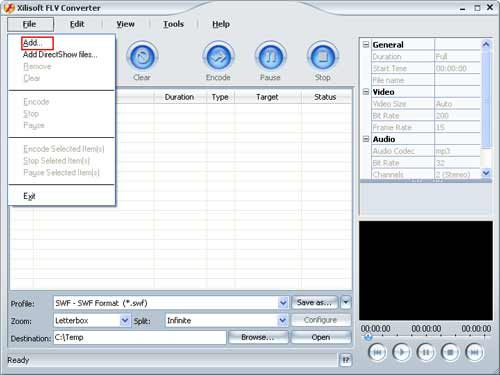500x375 pixels.
Task: Click the preview seek slider handle
Action: pos(368,337)
